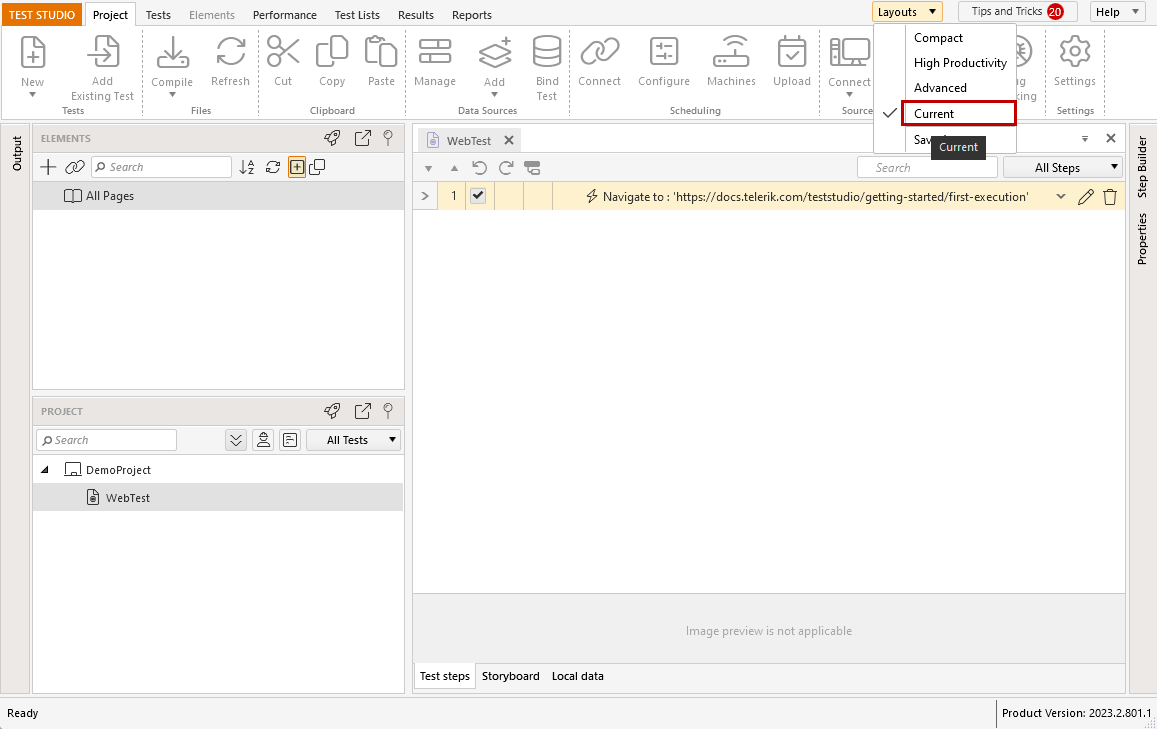Open Tips and Tricks
This screenshot has width=1157, height=729.
point(1018,12)
